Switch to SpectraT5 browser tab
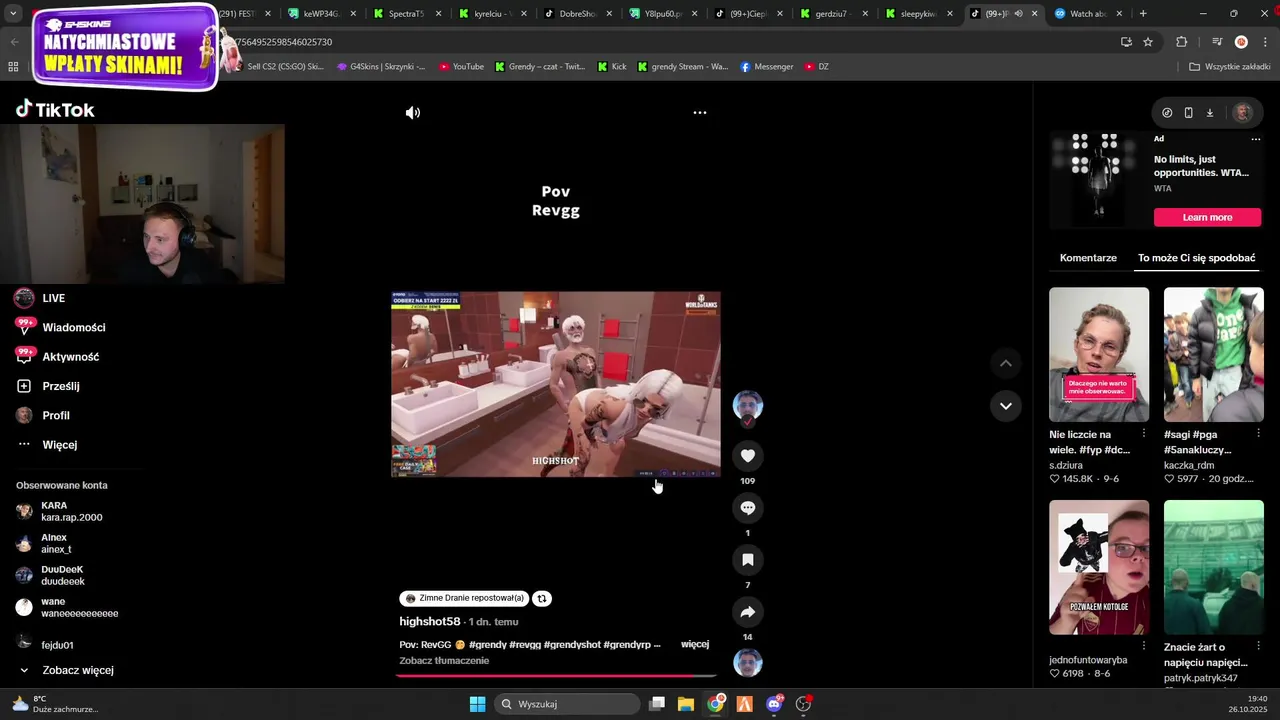The image size is (1280, 720). point(406,14)
